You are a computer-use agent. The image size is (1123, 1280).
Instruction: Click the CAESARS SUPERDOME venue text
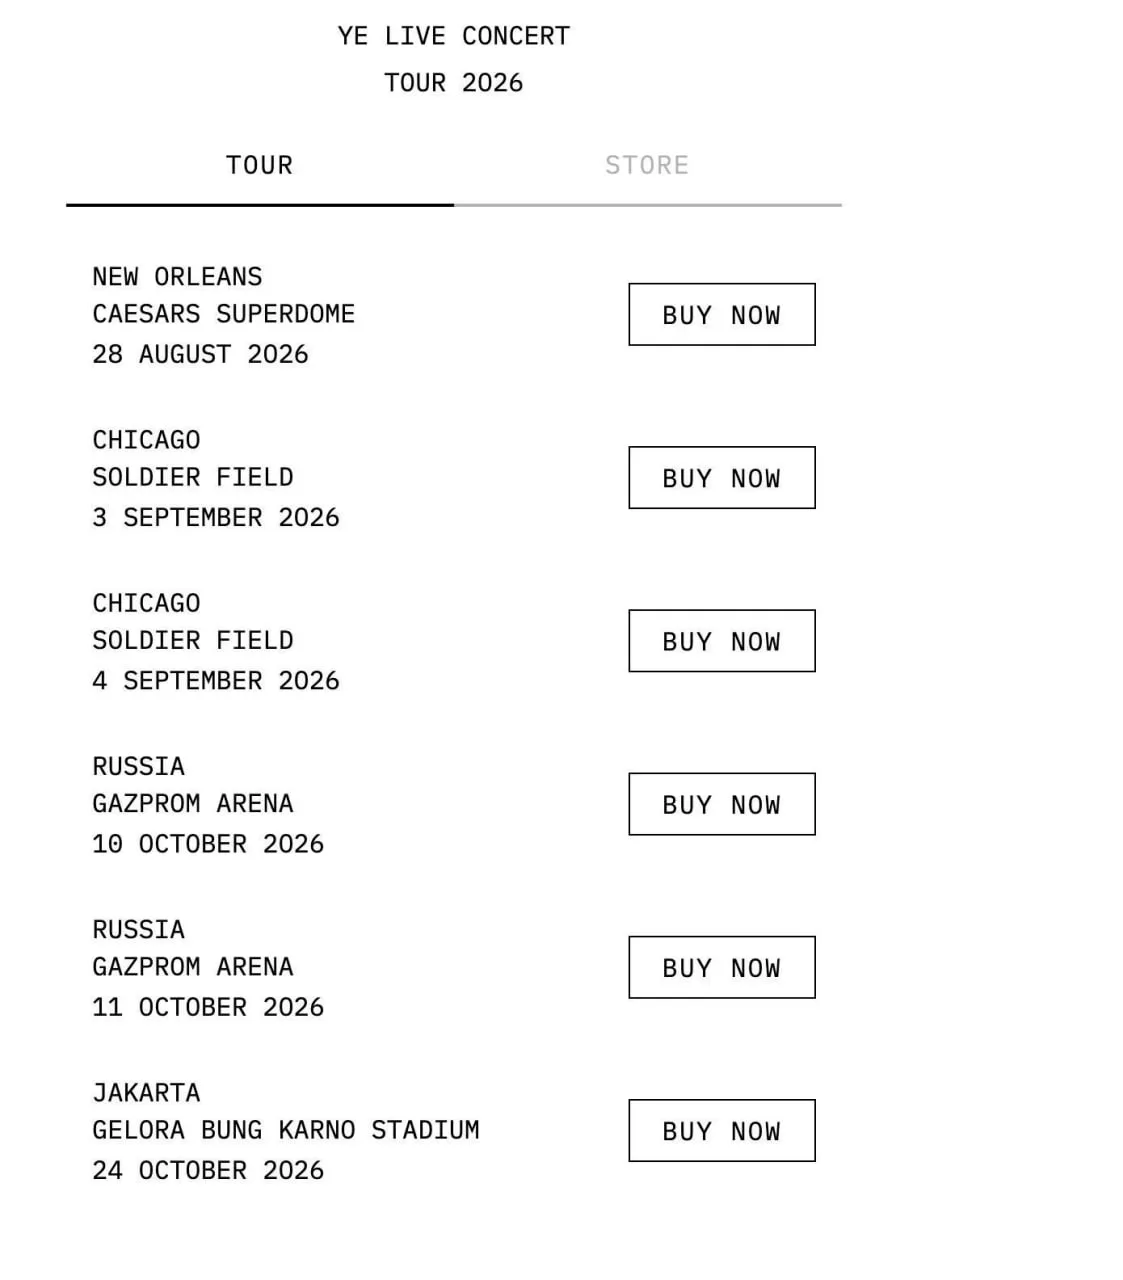tap(224, 314)
